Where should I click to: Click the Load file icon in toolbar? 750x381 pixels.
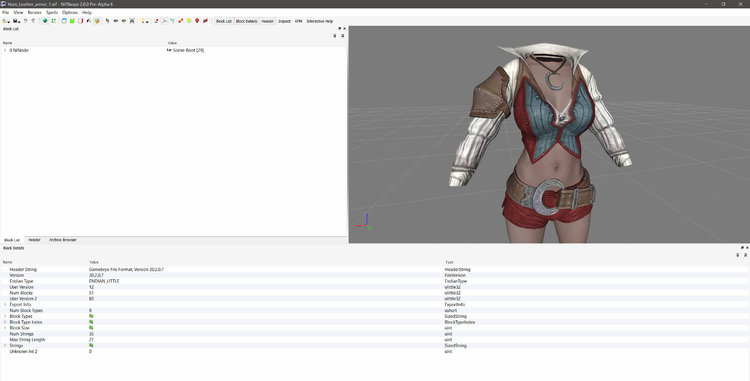click(6, 21)
